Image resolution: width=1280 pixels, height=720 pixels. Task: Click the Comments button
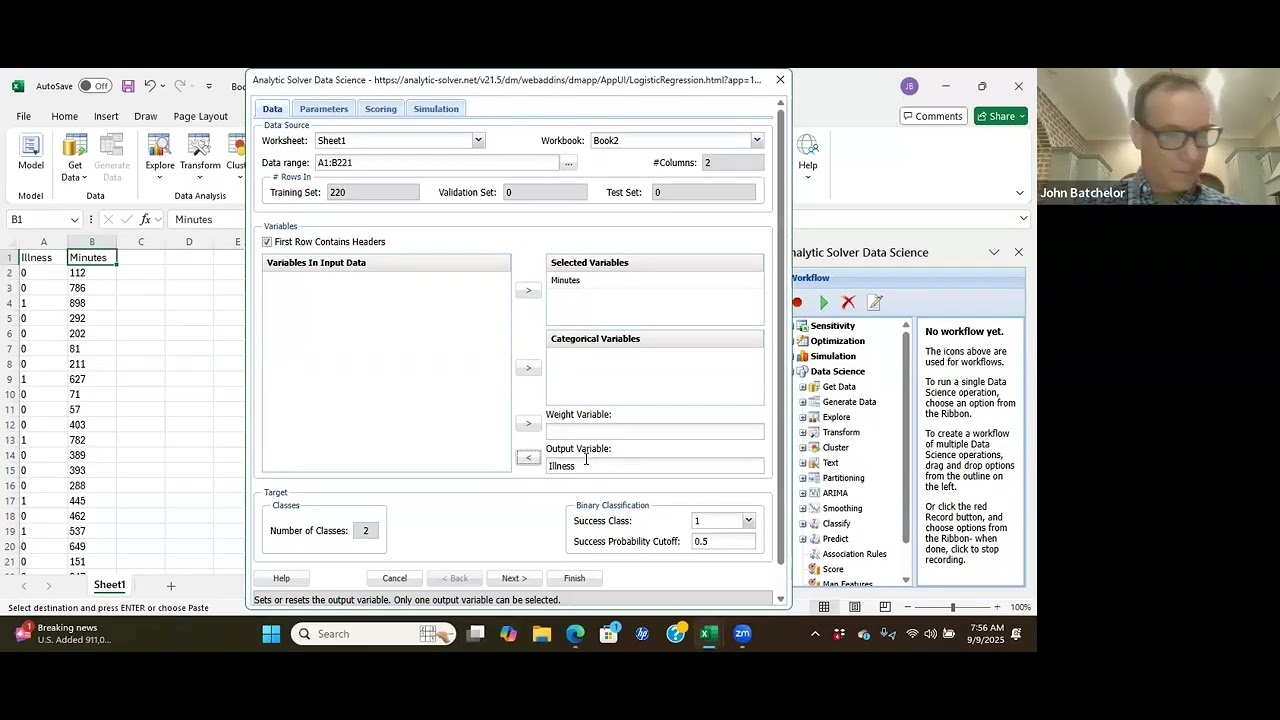(x=931, y=116)
